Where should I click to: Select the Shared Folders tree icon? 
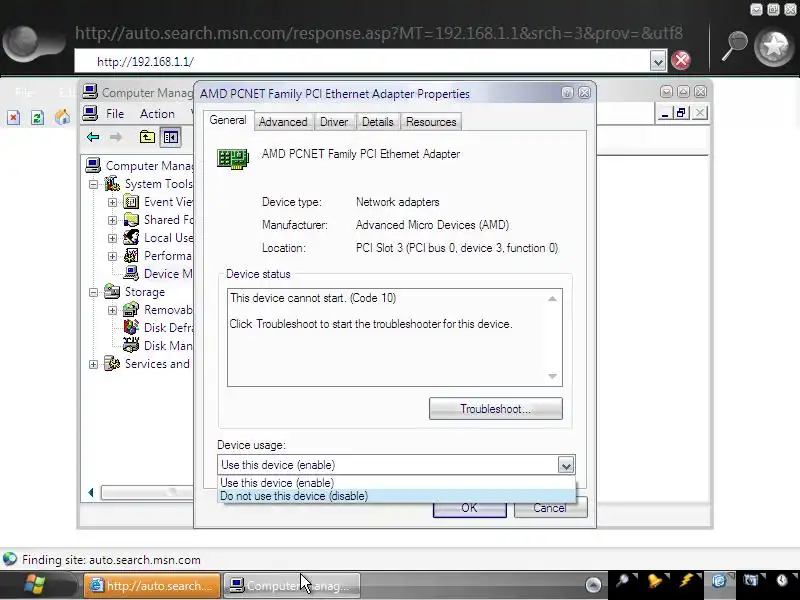tap(131, 220)
